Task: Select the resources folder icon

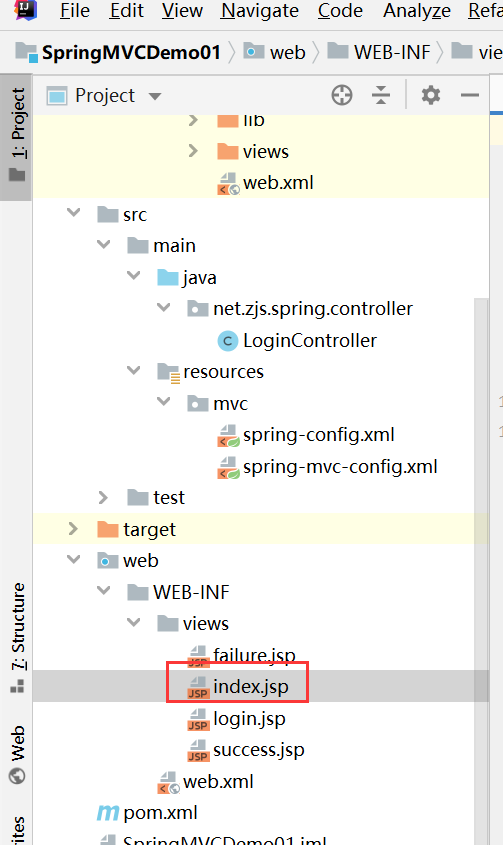Action: click(168, 372)
